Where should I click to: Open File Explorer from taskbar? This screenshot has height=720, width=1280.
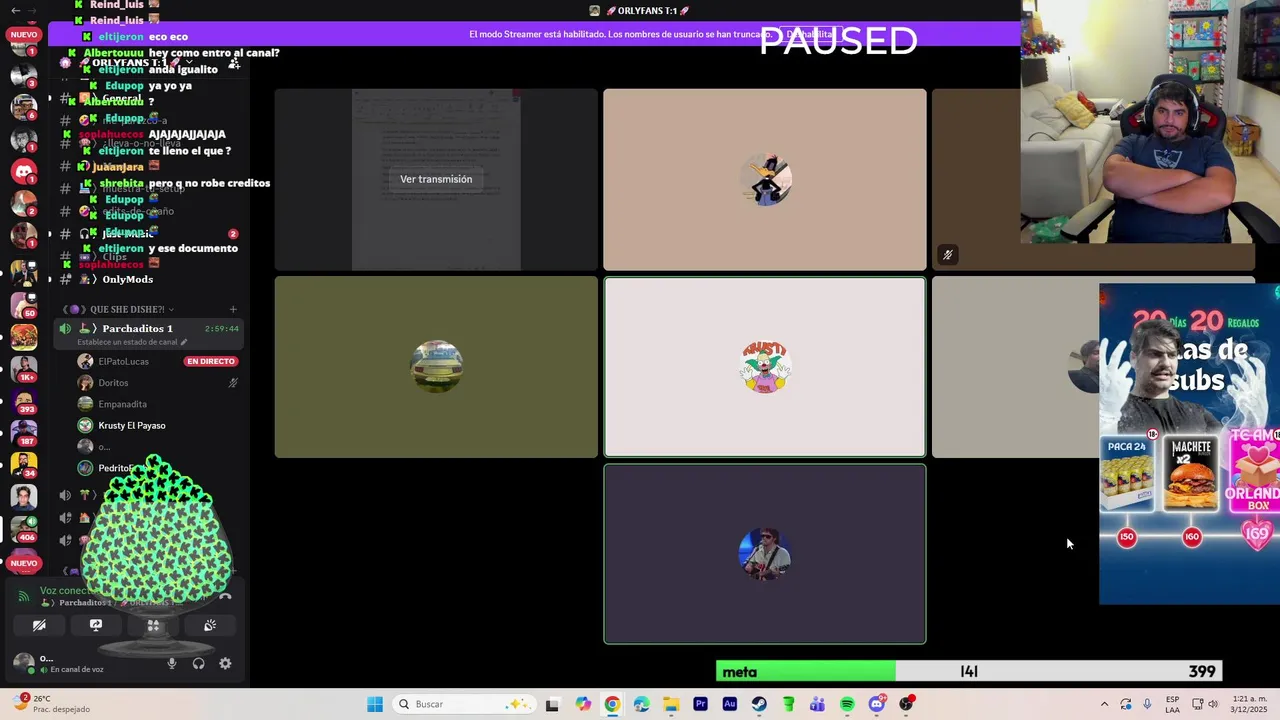tap(671, 704)
